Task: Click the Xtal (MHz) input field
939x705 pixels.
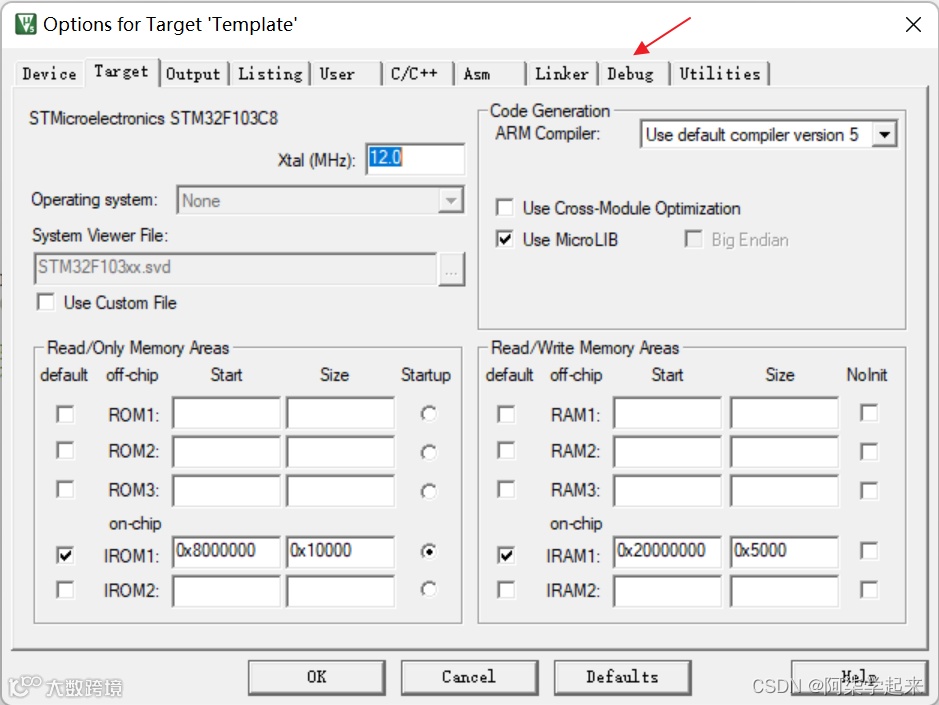Action: pyautogui.click(x=415, y=159)
